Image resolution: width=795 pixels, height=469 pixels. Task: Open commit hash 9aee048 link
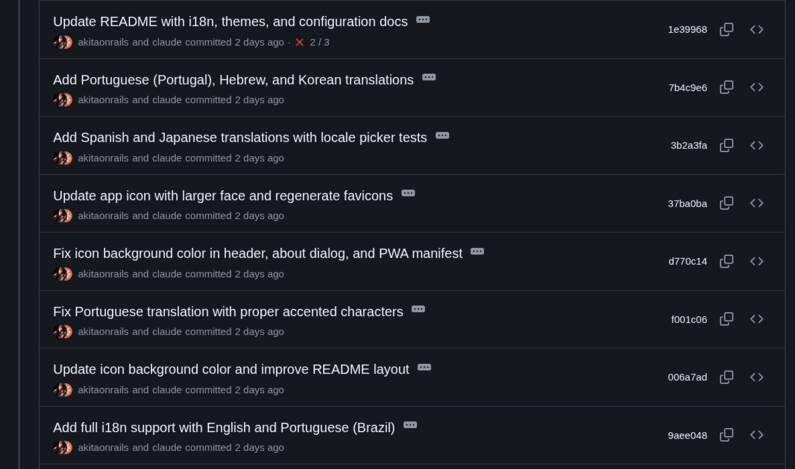pyautogui.click(x=687, y=436)
